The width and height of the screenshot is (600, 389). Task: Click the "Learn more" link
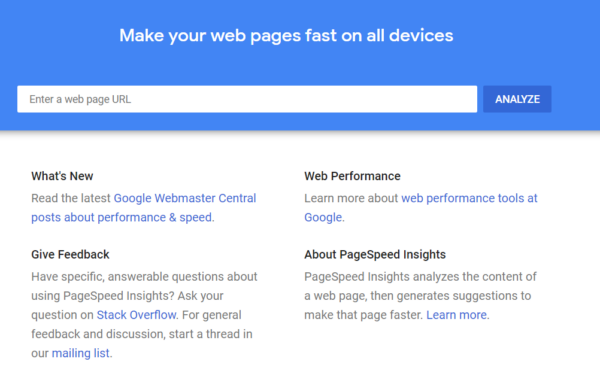coord(457,315)
